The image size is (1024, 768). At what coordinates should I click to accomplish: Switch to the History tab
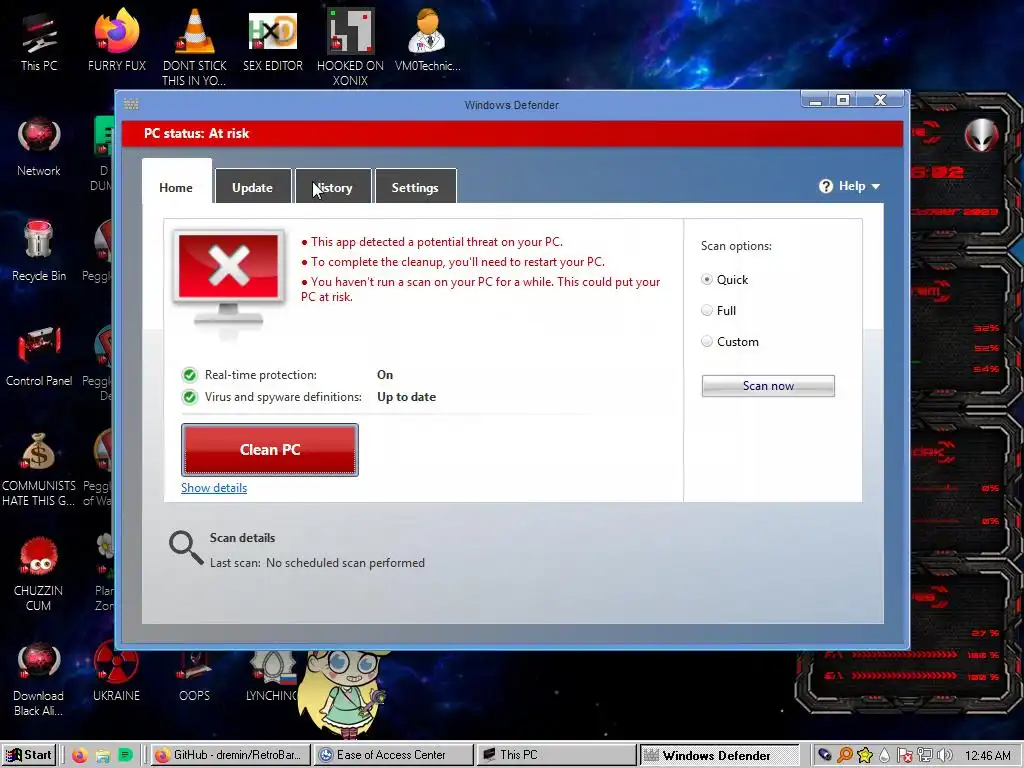333,187
